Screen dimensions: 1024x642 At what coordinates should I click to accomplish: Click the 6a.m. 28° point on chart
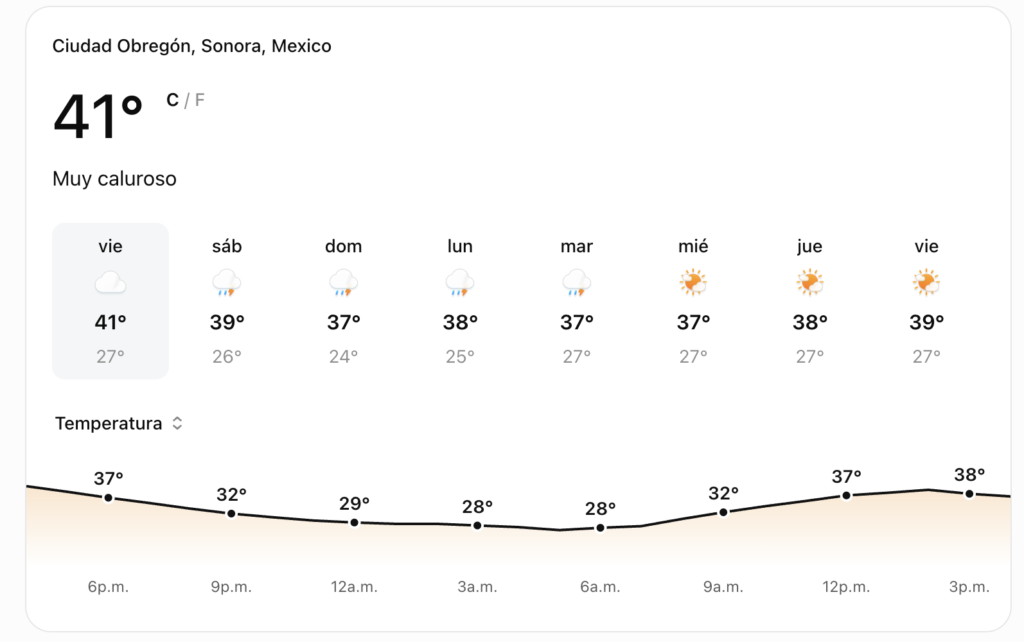click(x=600, y=528)
